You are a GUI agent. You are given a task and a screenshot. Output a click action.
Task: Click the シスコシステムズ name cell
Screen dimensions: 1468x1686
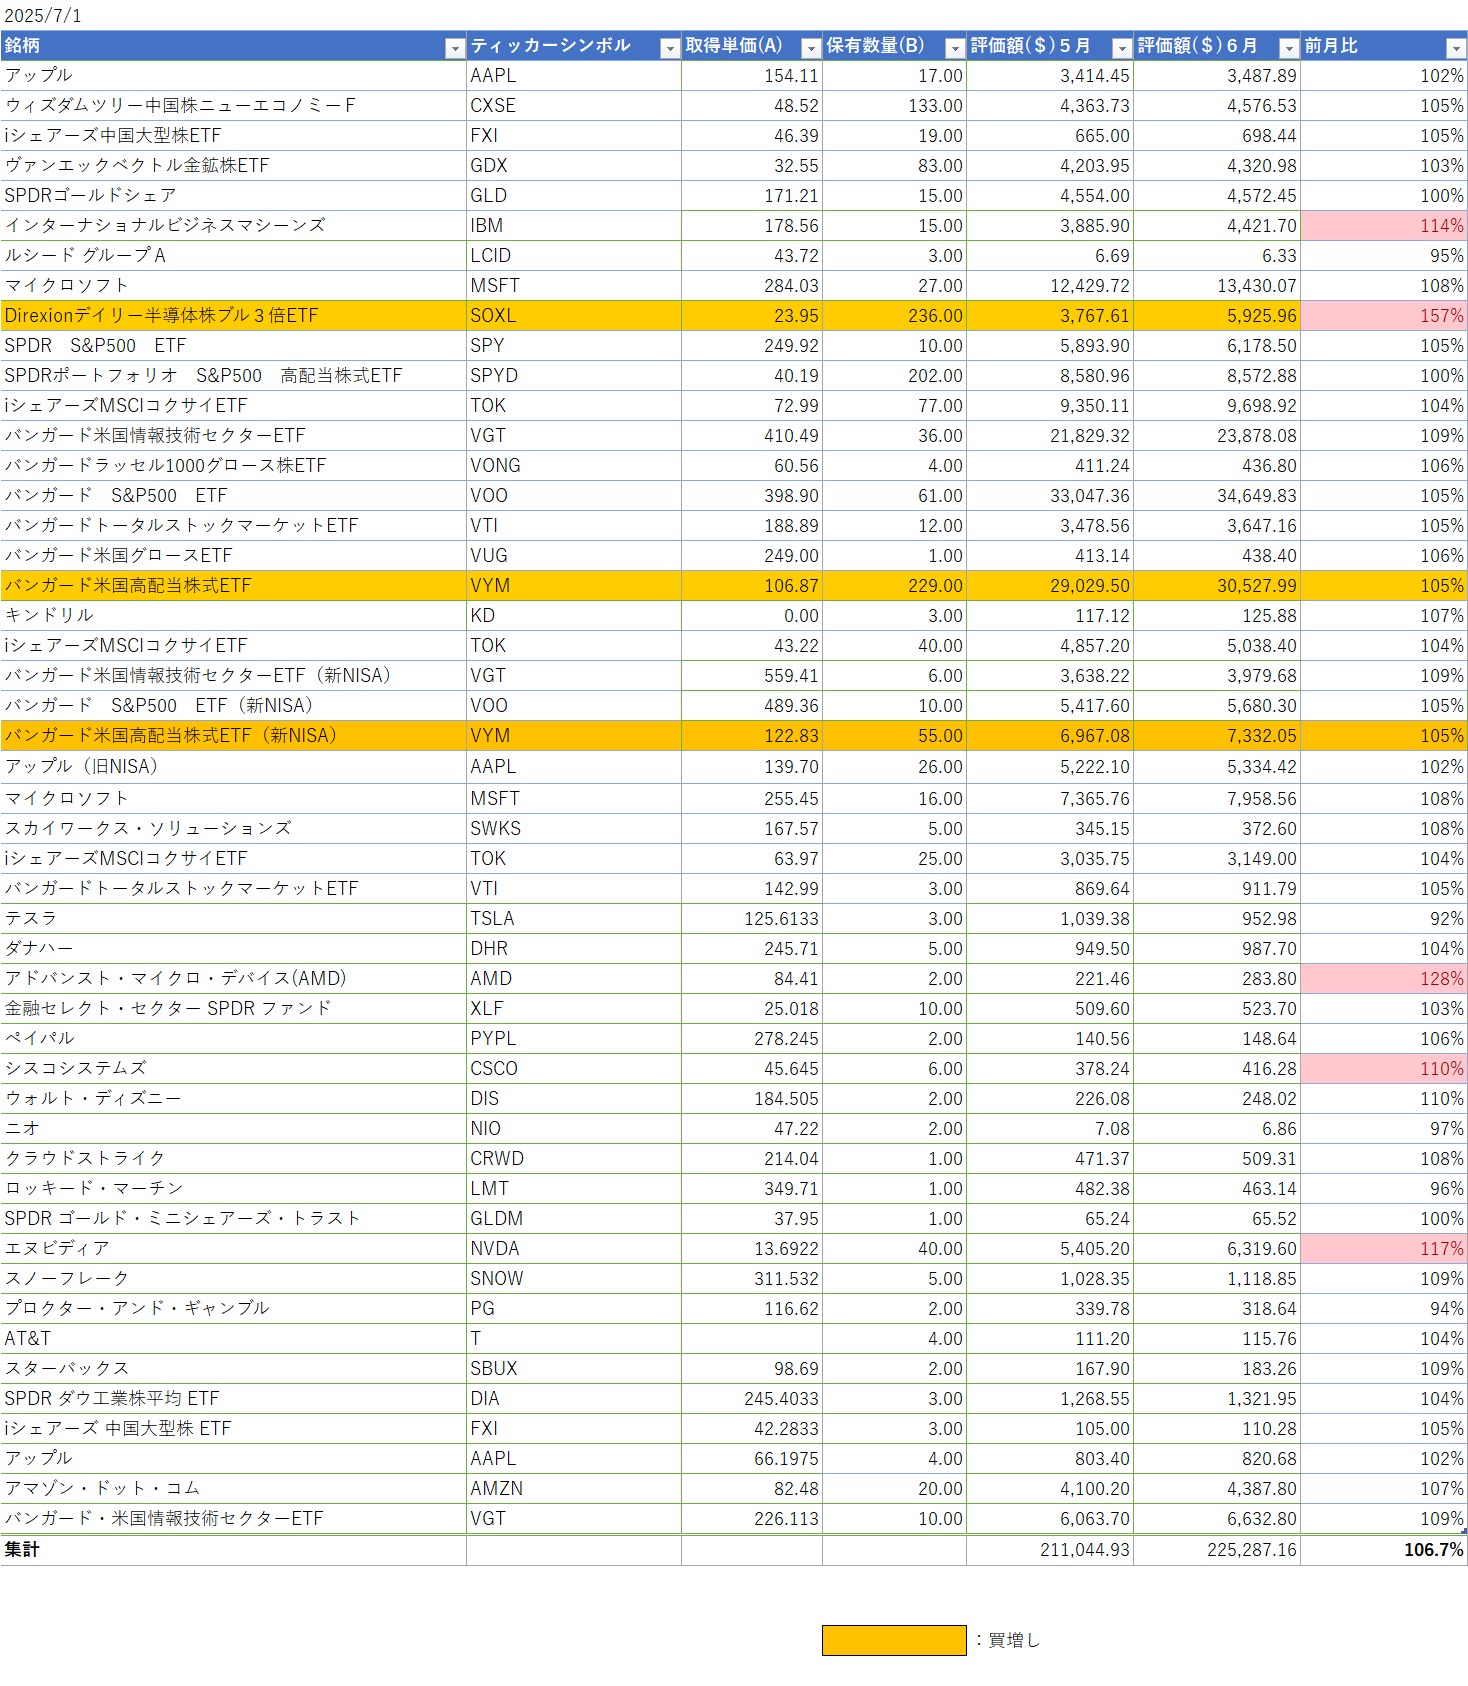[x=233, y=1069]
